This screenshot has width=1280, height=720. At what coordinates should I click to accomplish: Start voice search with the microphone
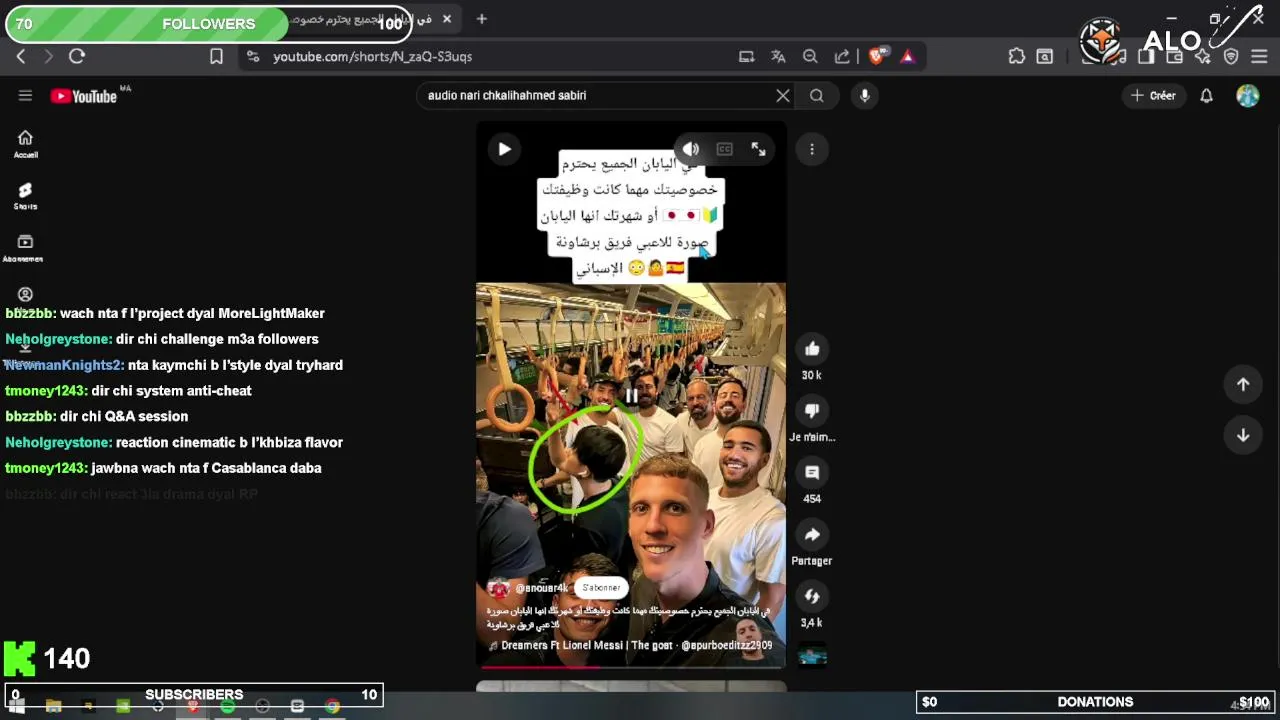865,95
